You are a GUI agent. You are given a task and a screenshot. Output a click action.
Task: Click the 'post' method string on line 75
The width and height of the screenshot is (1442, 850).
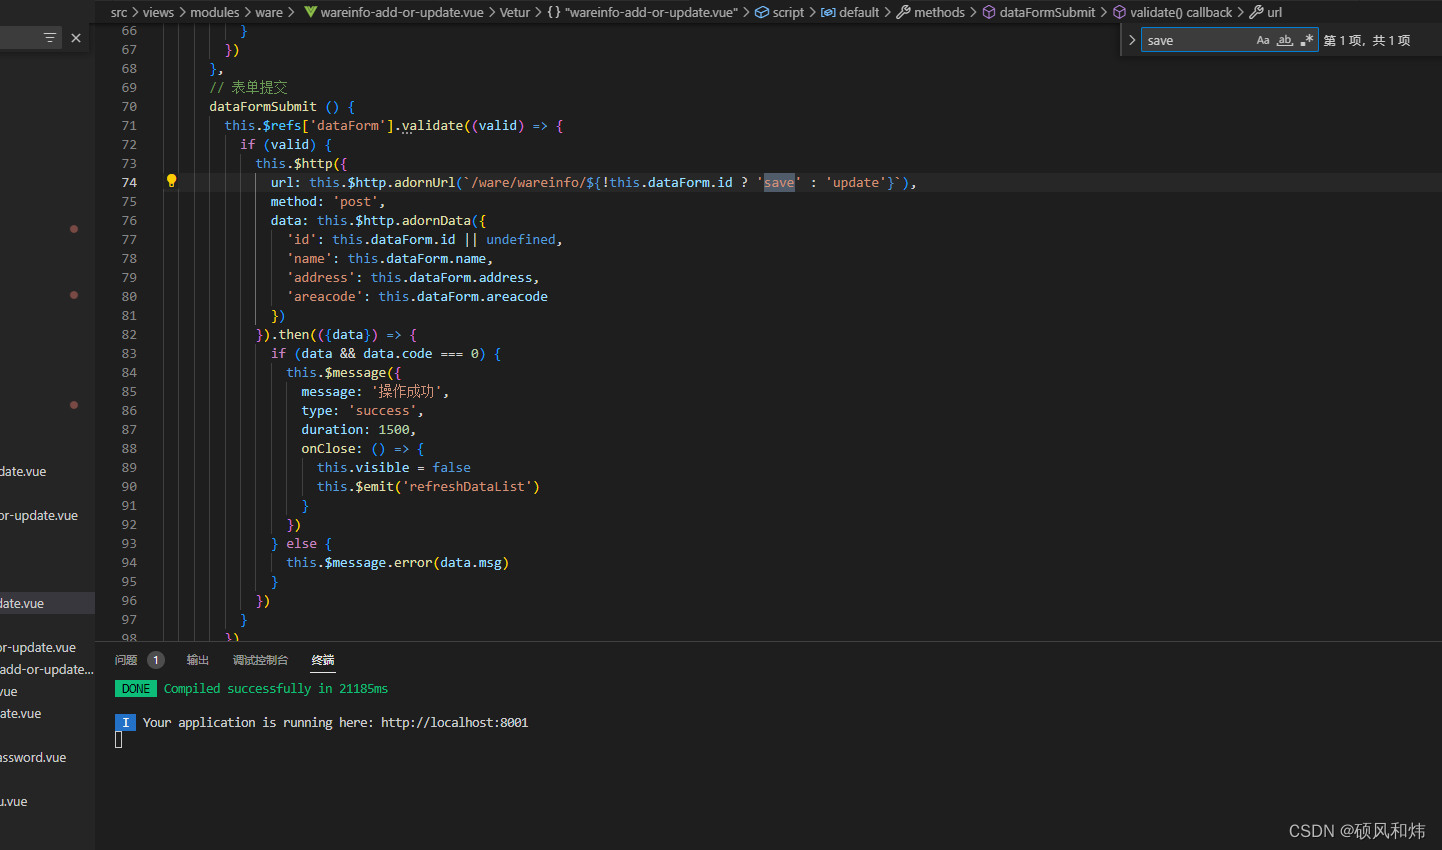pyautogui.click(x=355, y=201)
